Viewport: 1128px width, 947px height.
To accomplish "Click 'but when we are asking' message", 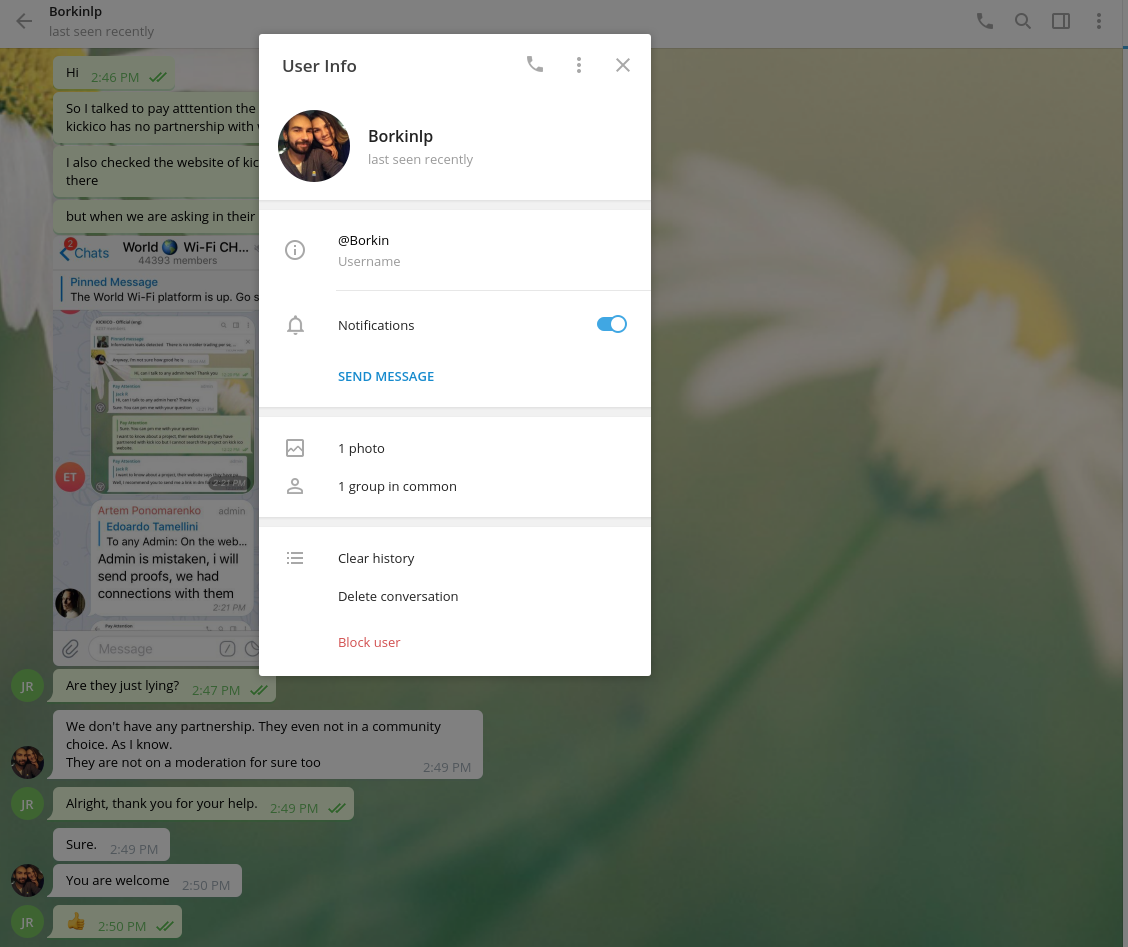I will (156, 217).
